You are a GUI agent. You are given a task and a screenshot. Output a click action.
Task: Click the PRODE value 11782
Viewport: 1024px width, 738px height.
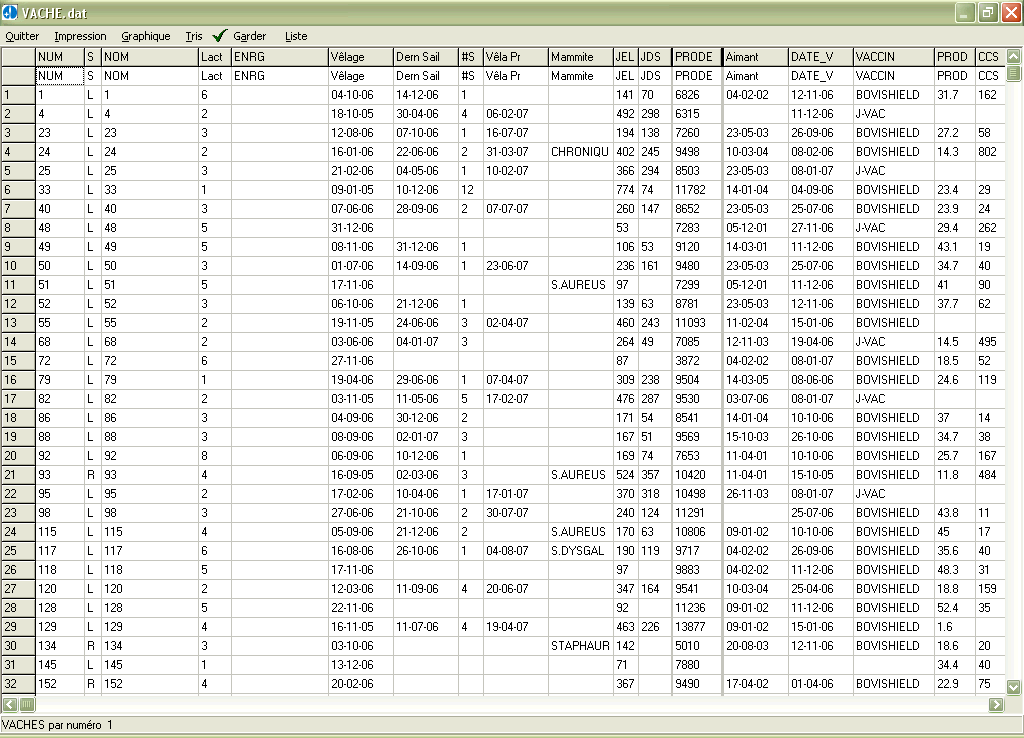[x=697, y=189]
